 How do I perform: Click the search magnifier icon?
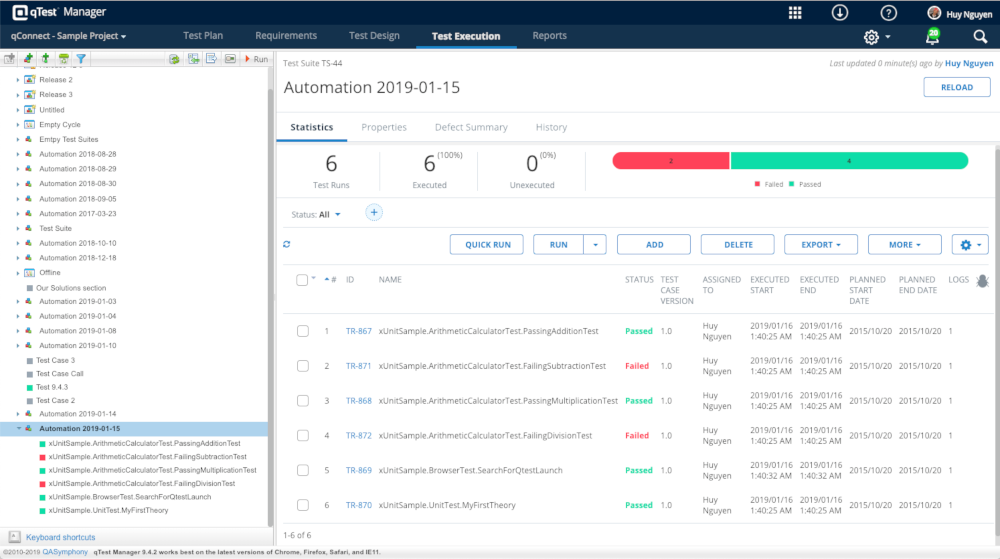(980, 37)
